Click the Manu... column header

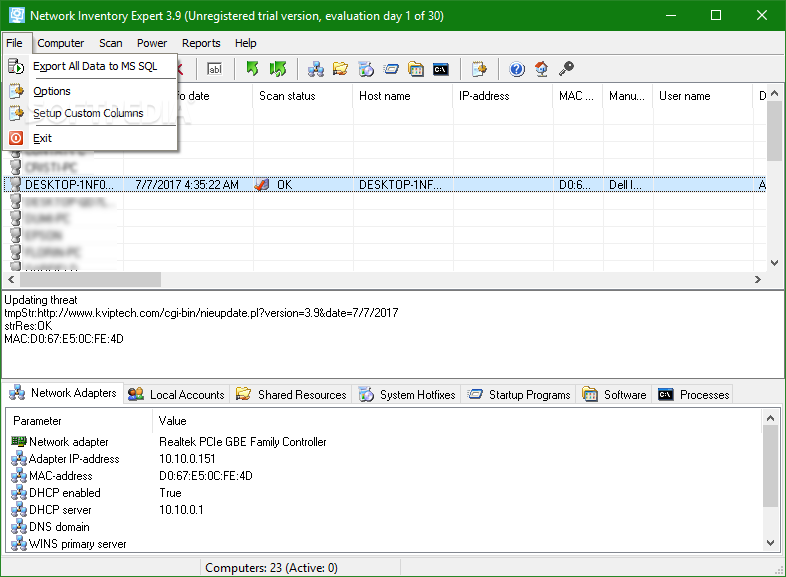pos(628,96)
